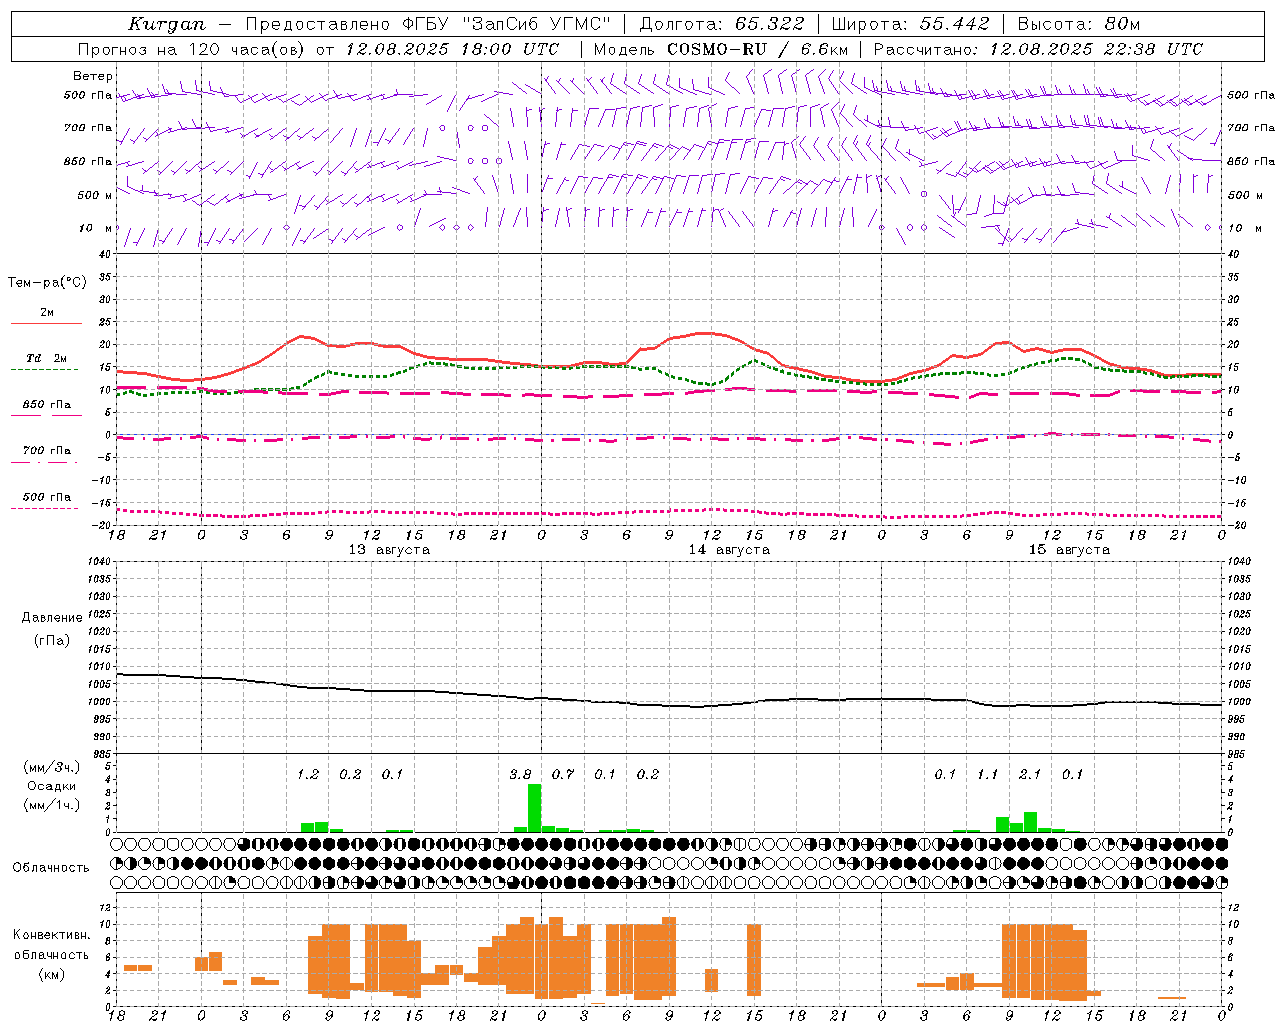Click the Модель COSMO-RU / 6.6км label

click(721, 49)
